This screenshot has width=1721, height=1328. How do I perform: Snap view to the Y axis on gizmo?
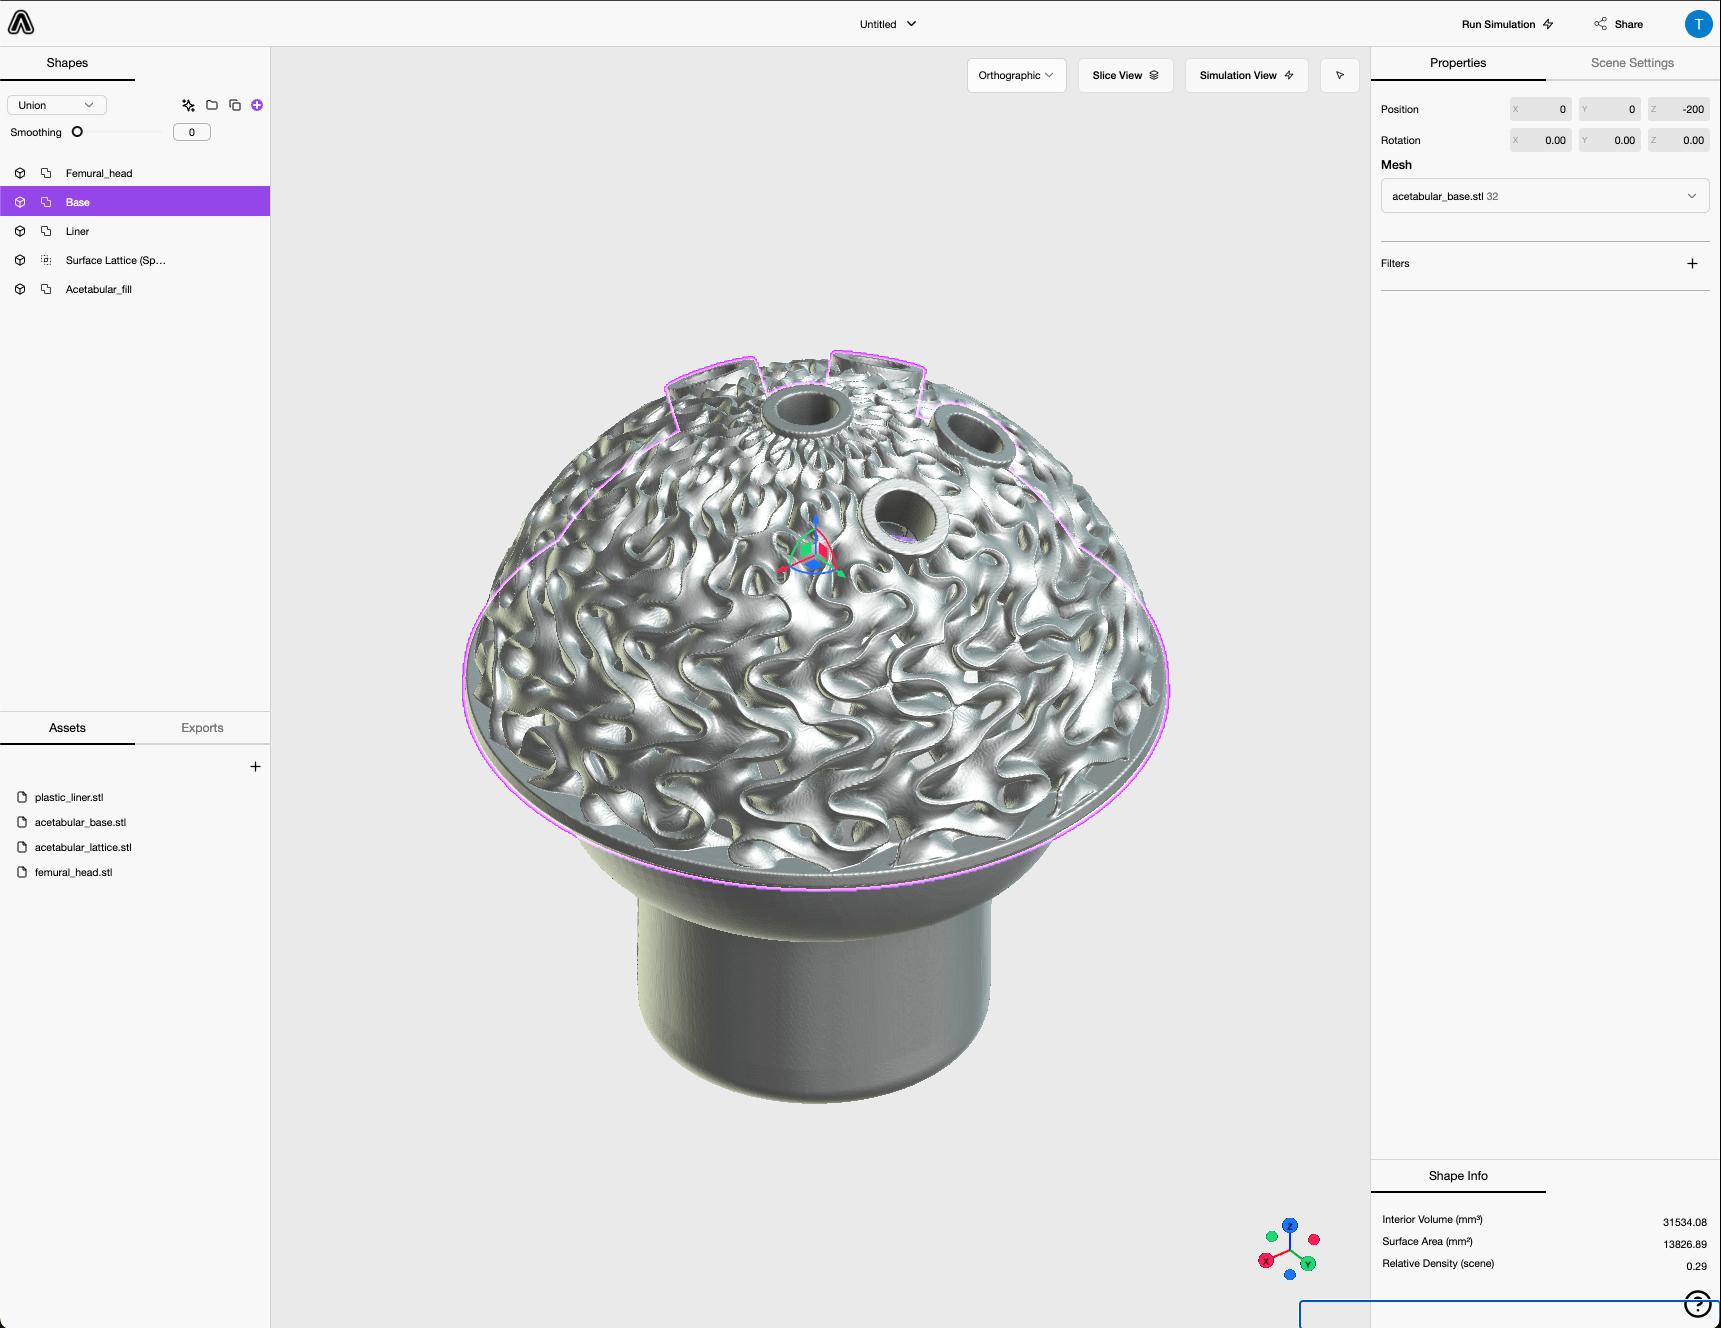pos(1308,1265)
